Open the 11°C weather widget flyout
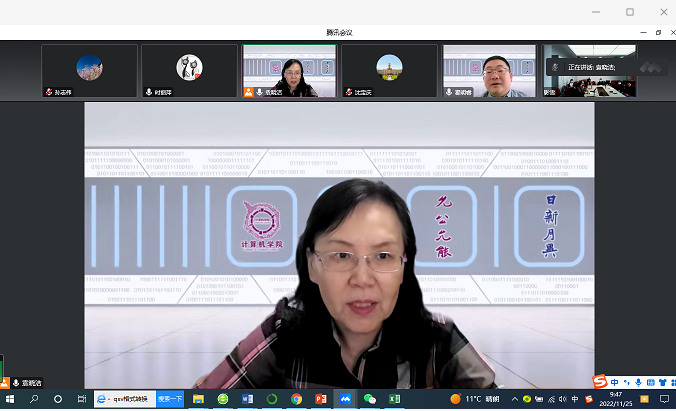Screen dimensions: 676x411 pos(467,399)
